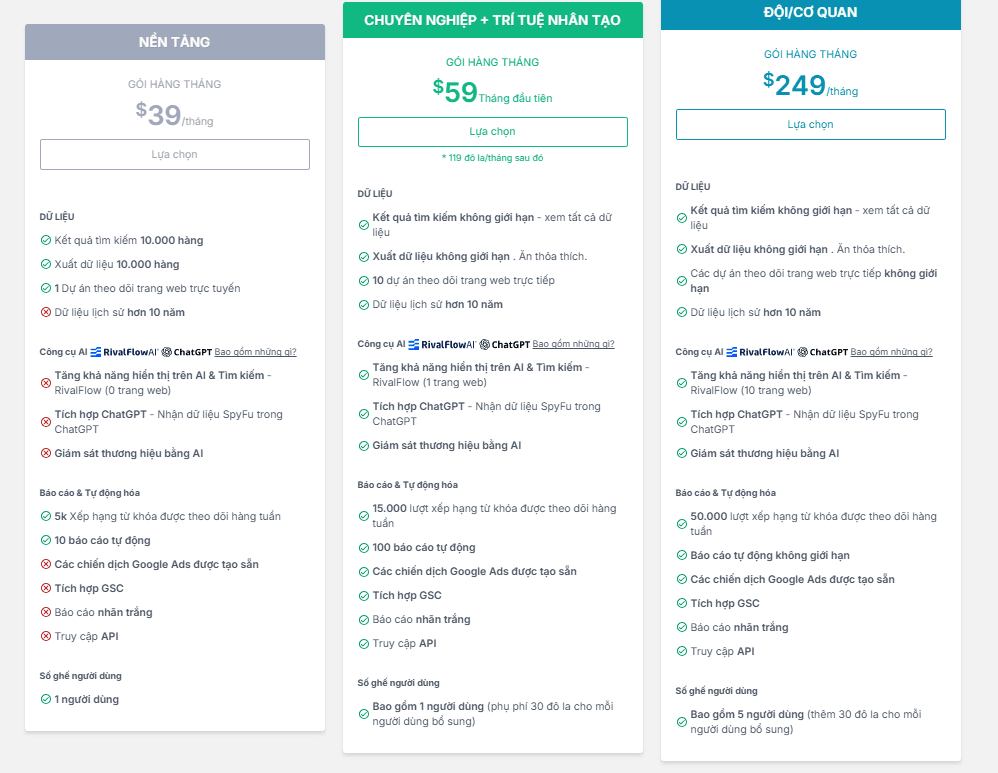Open 'Bao gồm những gì?' link in Nền Tảng plan

[x=255, y=352]
